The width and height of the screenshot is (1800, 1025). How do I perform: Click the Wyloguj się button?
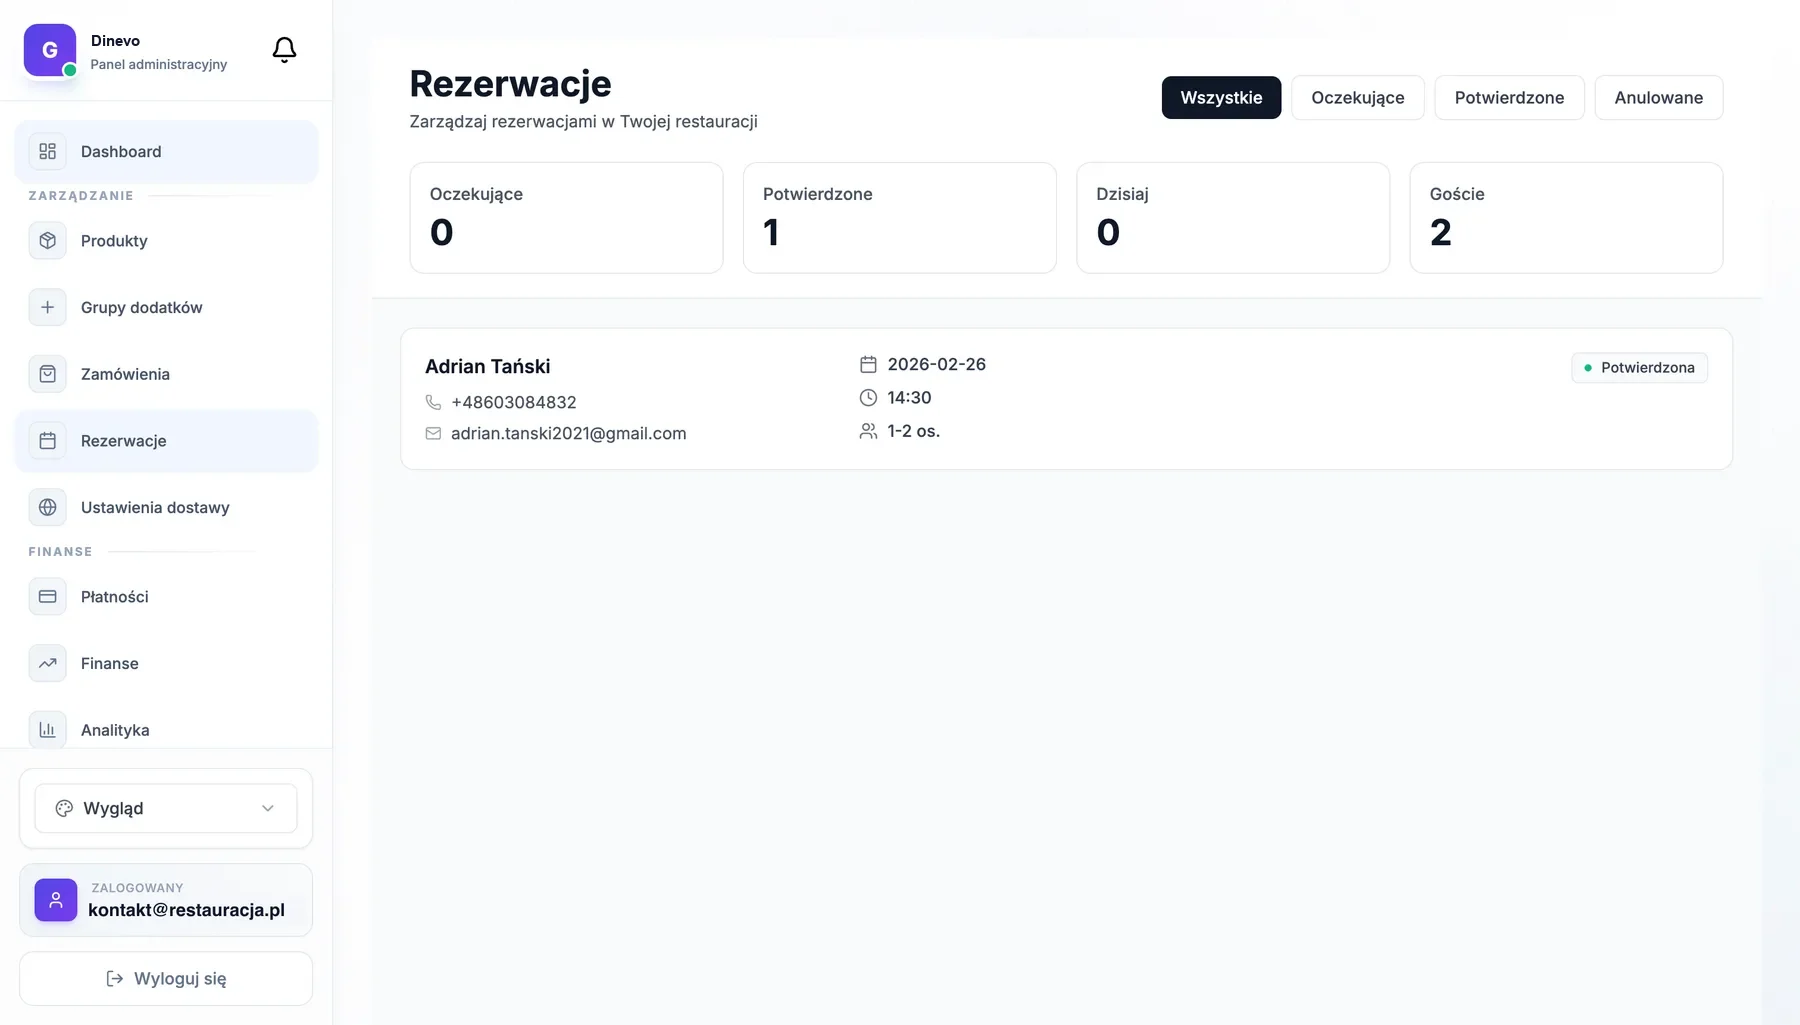coord(166,978)
